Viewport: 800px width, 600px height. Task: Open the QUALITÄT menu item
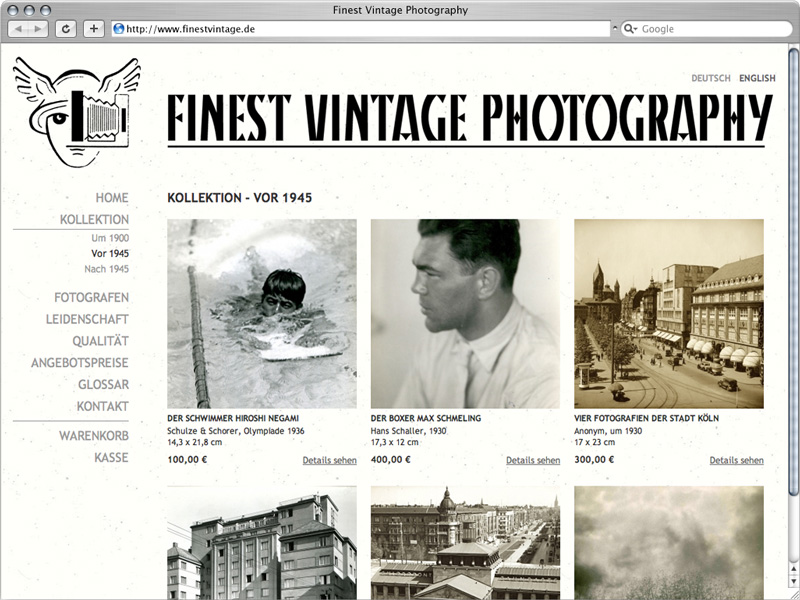point(101,341)
